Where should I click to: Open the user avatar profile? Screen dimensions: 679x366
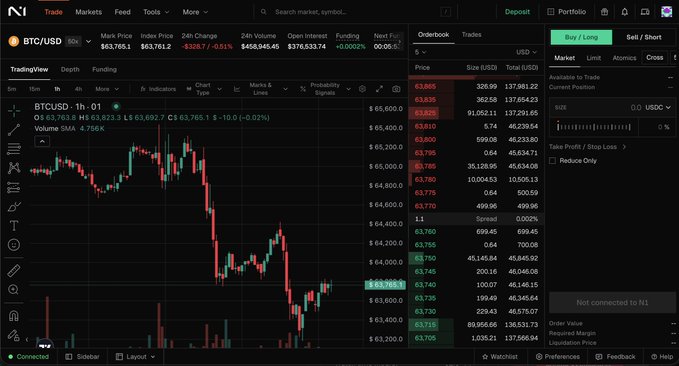tap(666, 12)
